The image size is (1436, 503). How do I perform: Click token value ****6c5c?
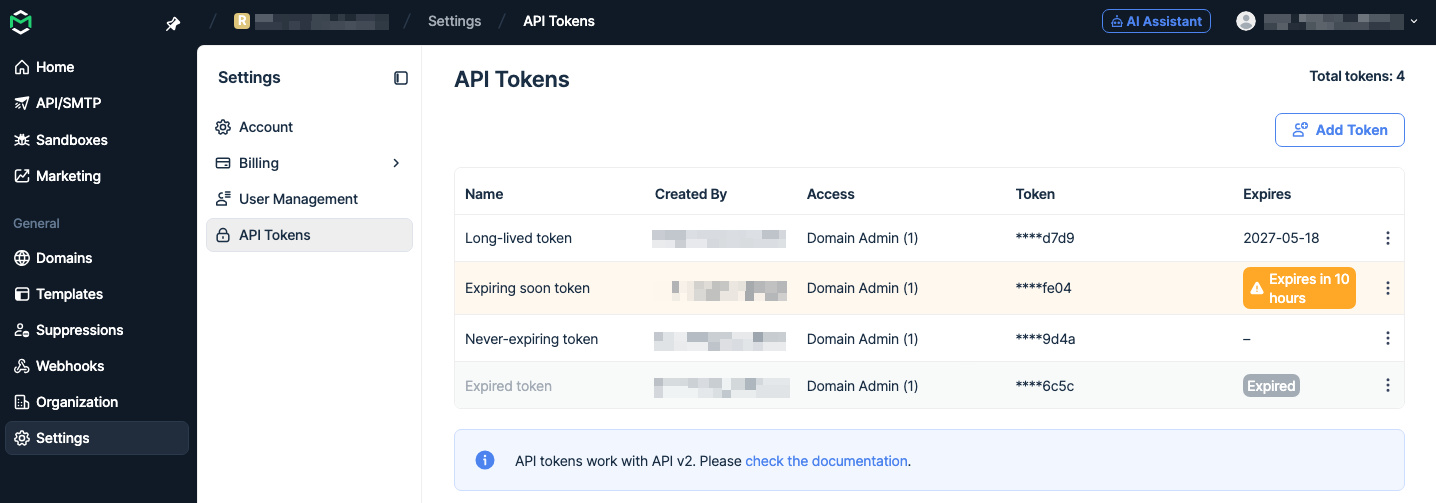coord(1044,386)
